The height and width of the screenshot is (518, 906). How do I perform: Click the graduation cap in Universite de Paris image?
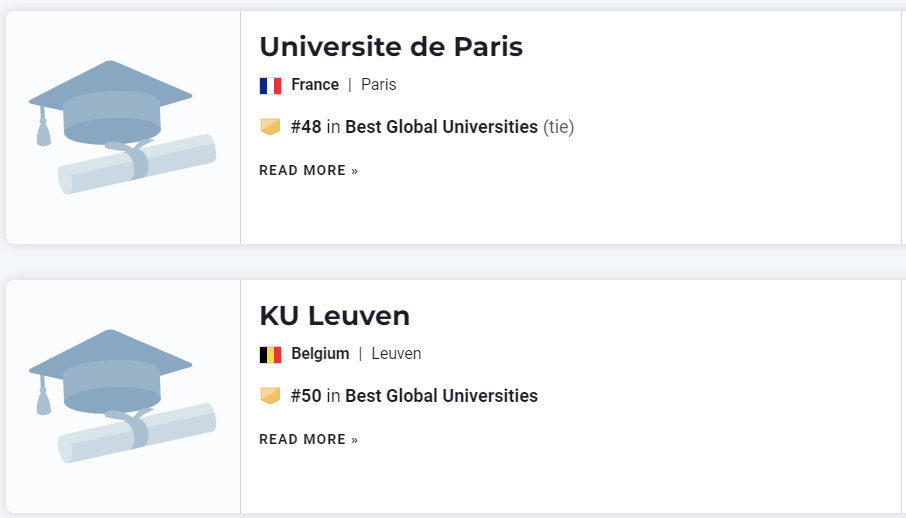coord(110,103)
